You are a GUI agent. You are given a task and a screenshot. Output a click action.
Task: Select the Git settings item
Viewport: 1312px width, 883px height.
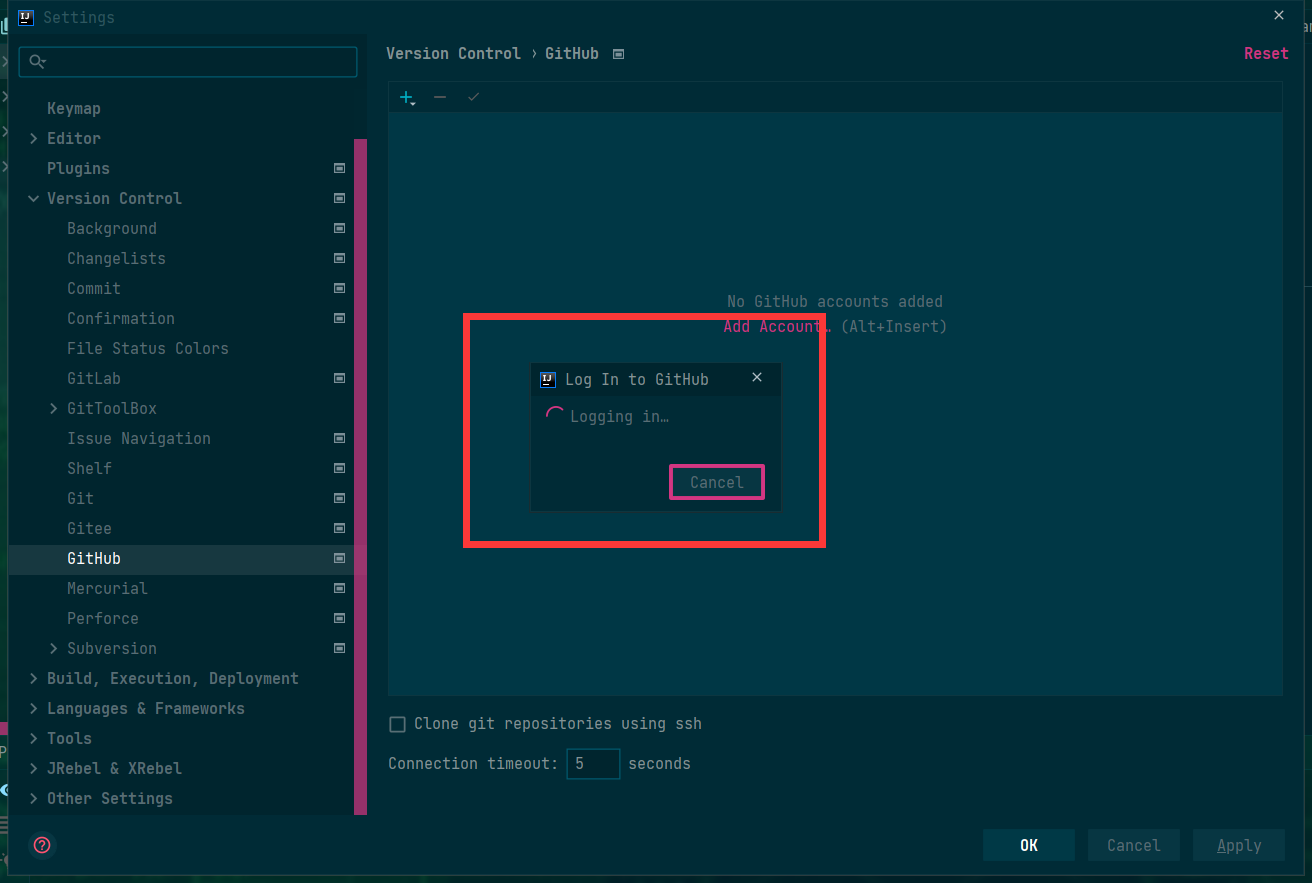coord(80,498)
